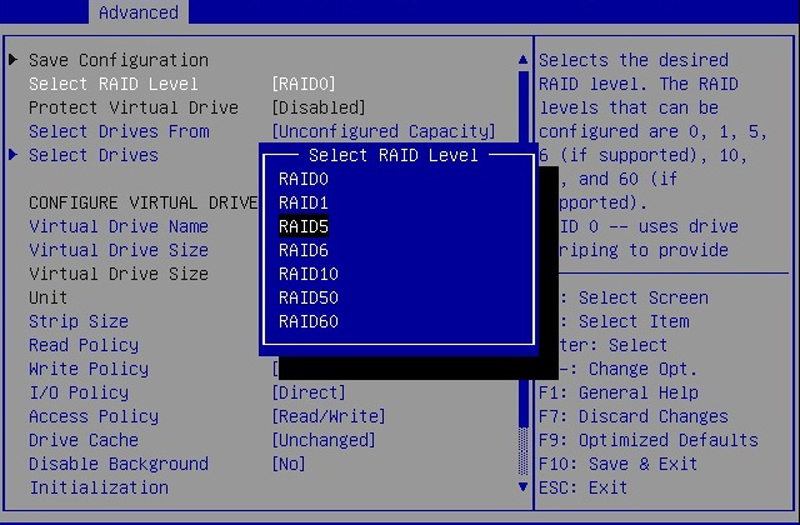Viewport: 800px width, 525px height.
Task: Open the I/O Policy Direct option
Action: click(309, 392)
